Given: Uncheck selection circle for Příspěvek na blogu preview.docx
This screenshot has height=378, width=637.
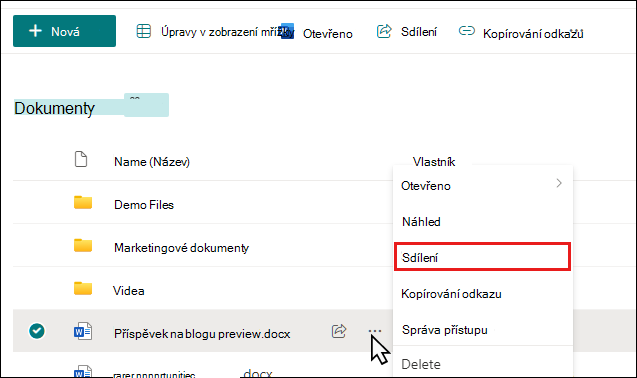Looking at the screenshot, I should [x=37, y=331].
